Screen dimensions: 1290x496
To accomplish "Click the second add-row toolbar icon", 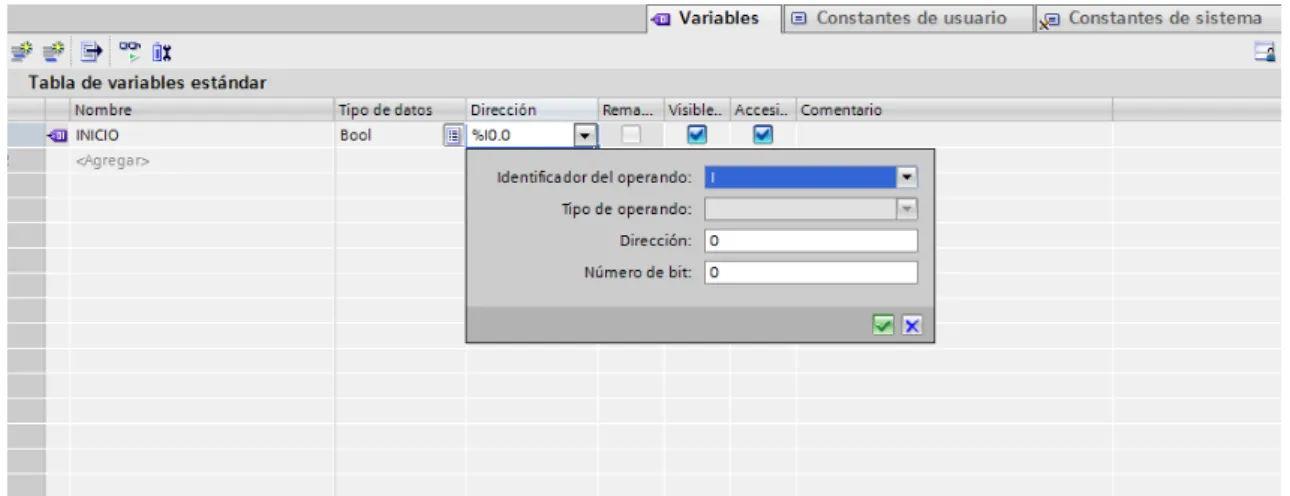I will [x=56, y=50].
